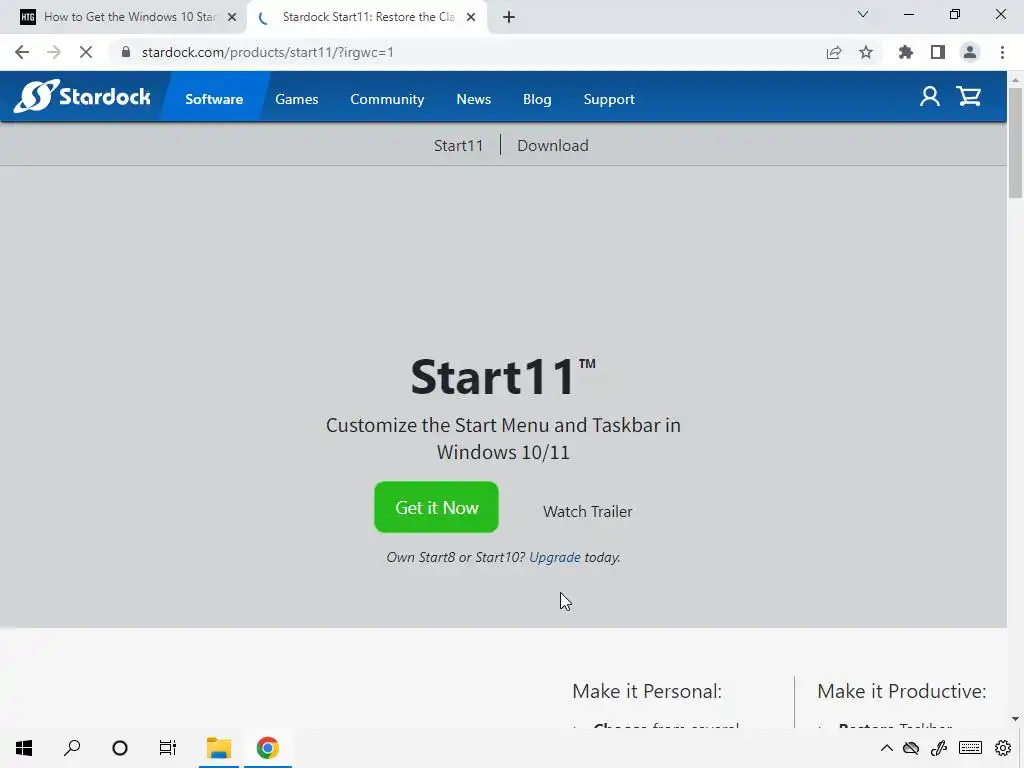Click the address bar URL field
This screenshot has height=768, width=1024.
pyautogui.click(x=457, y=52)
